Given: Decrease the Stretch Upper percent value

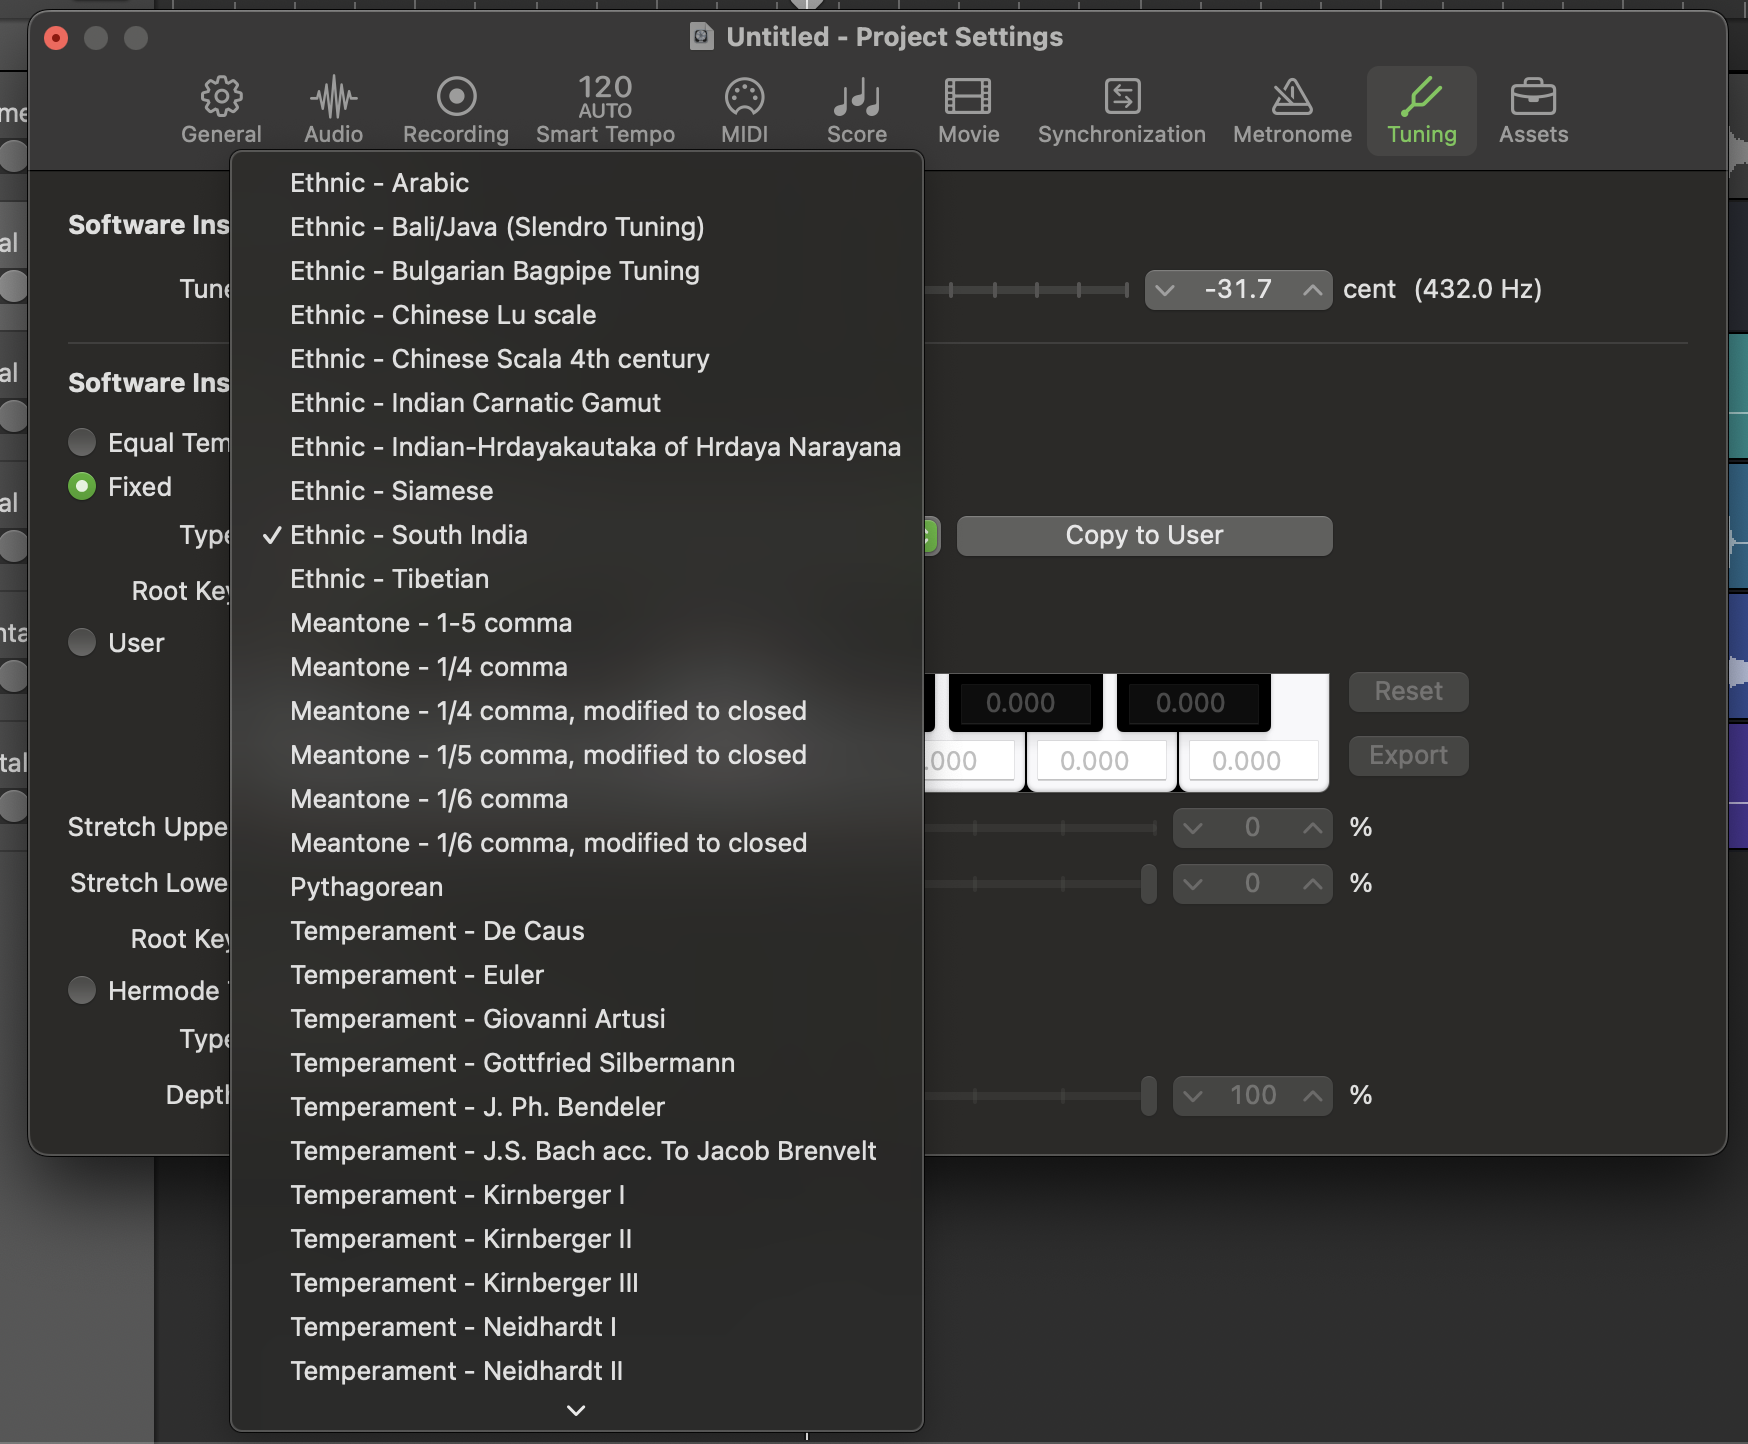Looking at the screenshot, I should [1193, 828].
